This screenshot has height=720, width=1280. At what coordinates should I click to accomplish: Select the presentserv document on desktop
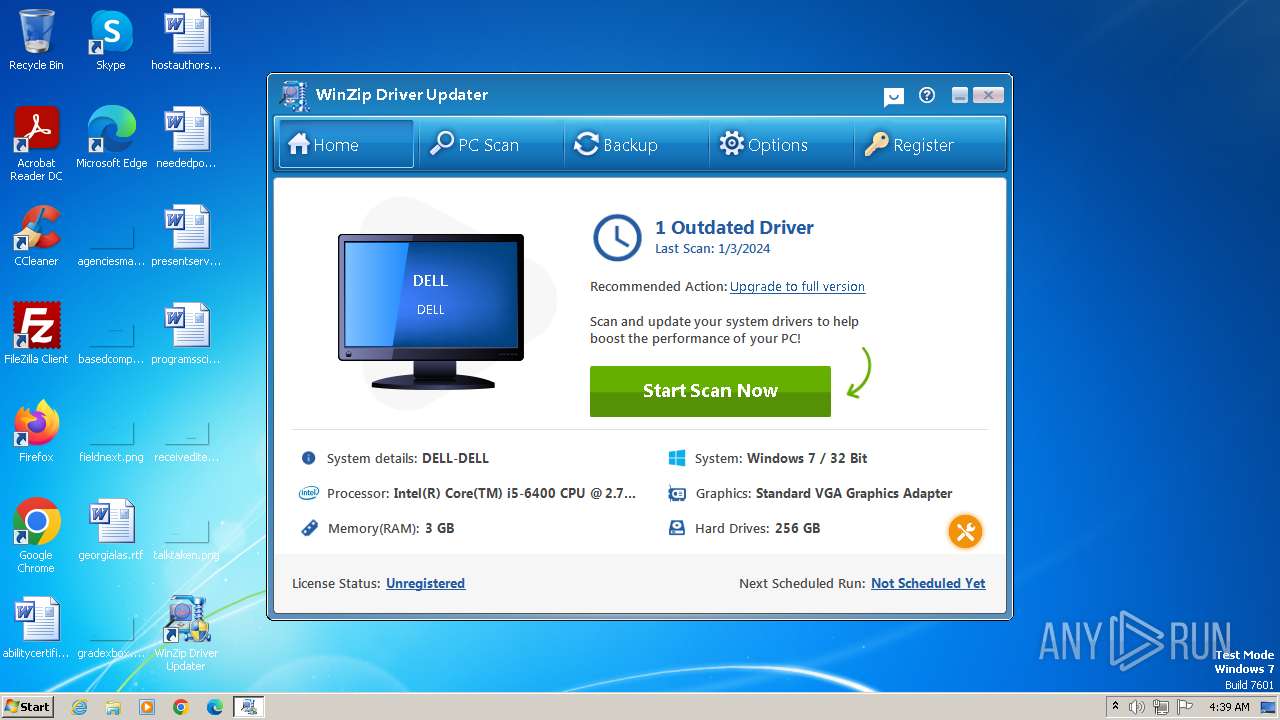point(186,236)
